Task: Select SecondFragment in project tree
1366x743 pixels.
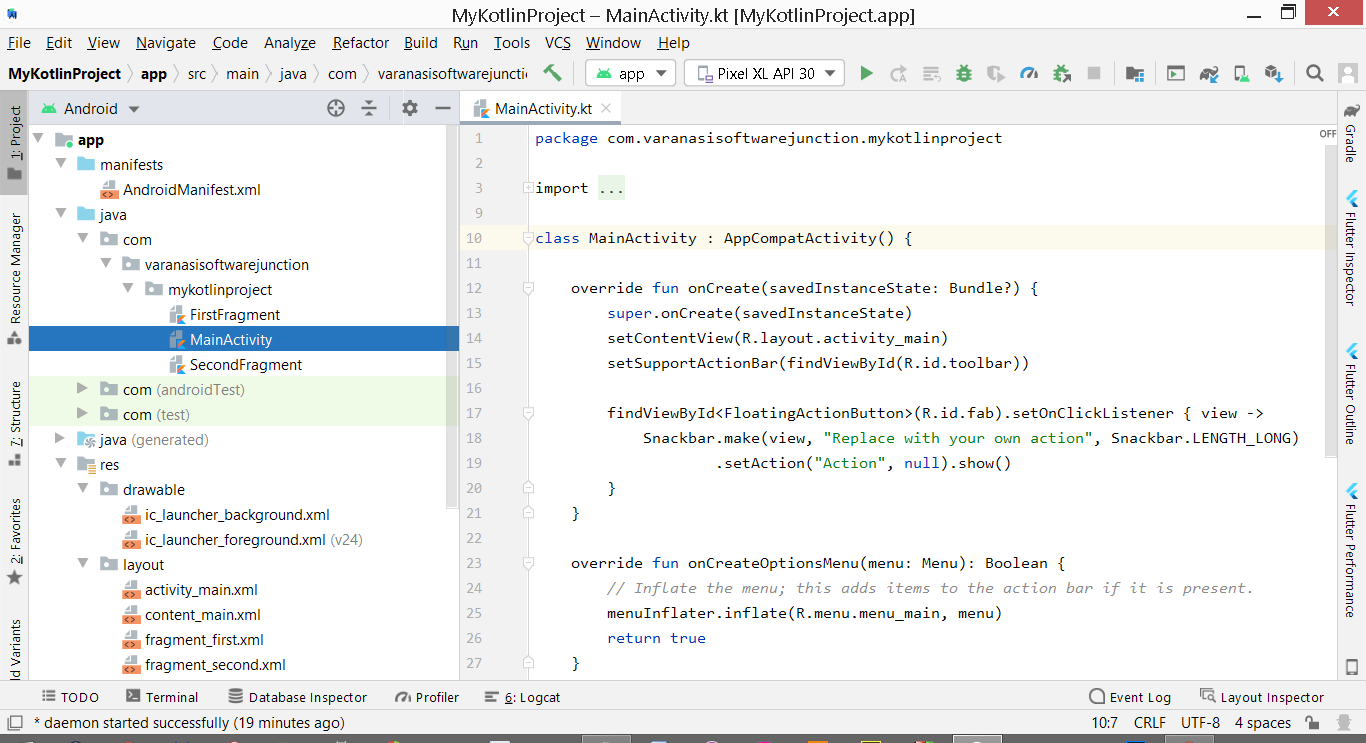Action: pyautogui.click(x=235, y=364)
